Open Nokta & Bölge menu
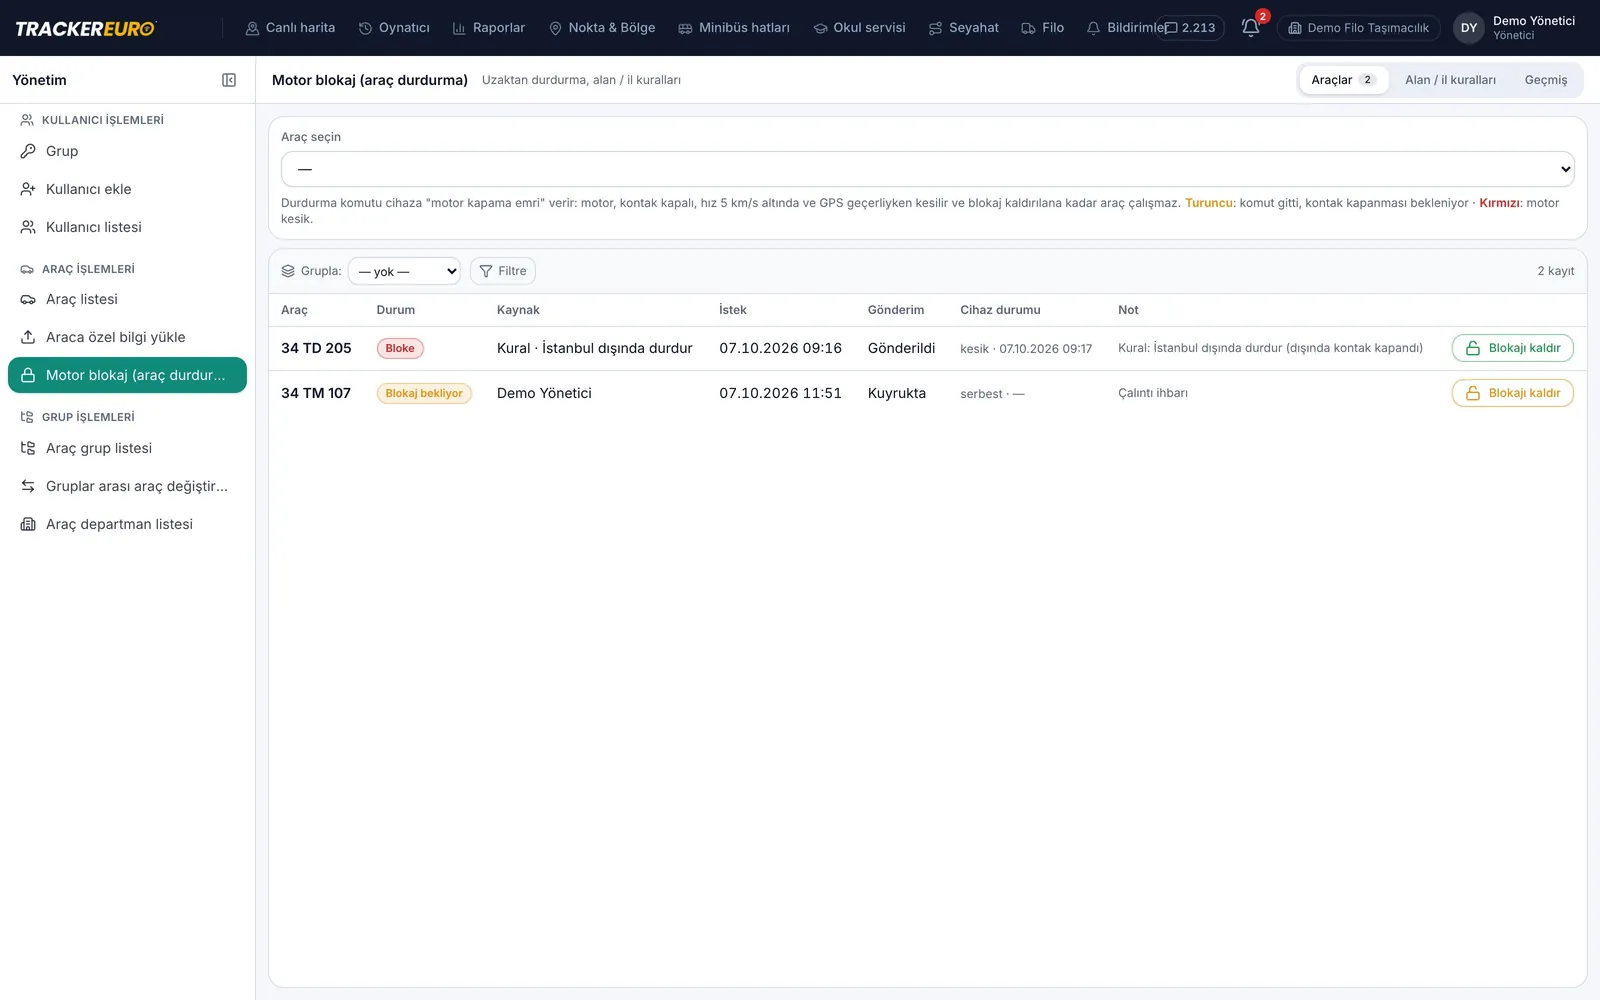This screenshot has width=1600, height=1000. pos(602,28)
